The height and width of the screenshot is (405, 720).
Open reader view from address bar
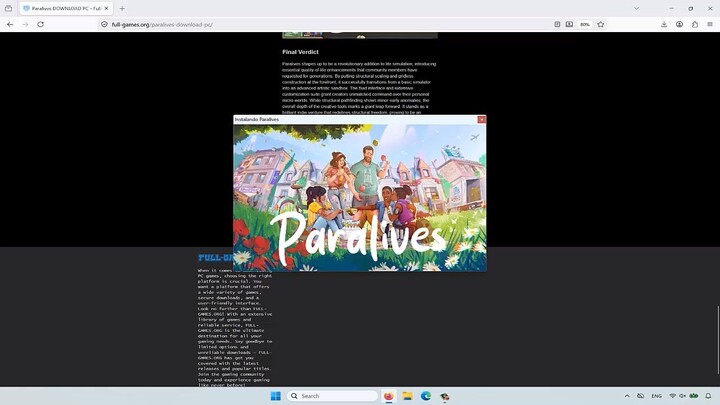tap(557, 24)
